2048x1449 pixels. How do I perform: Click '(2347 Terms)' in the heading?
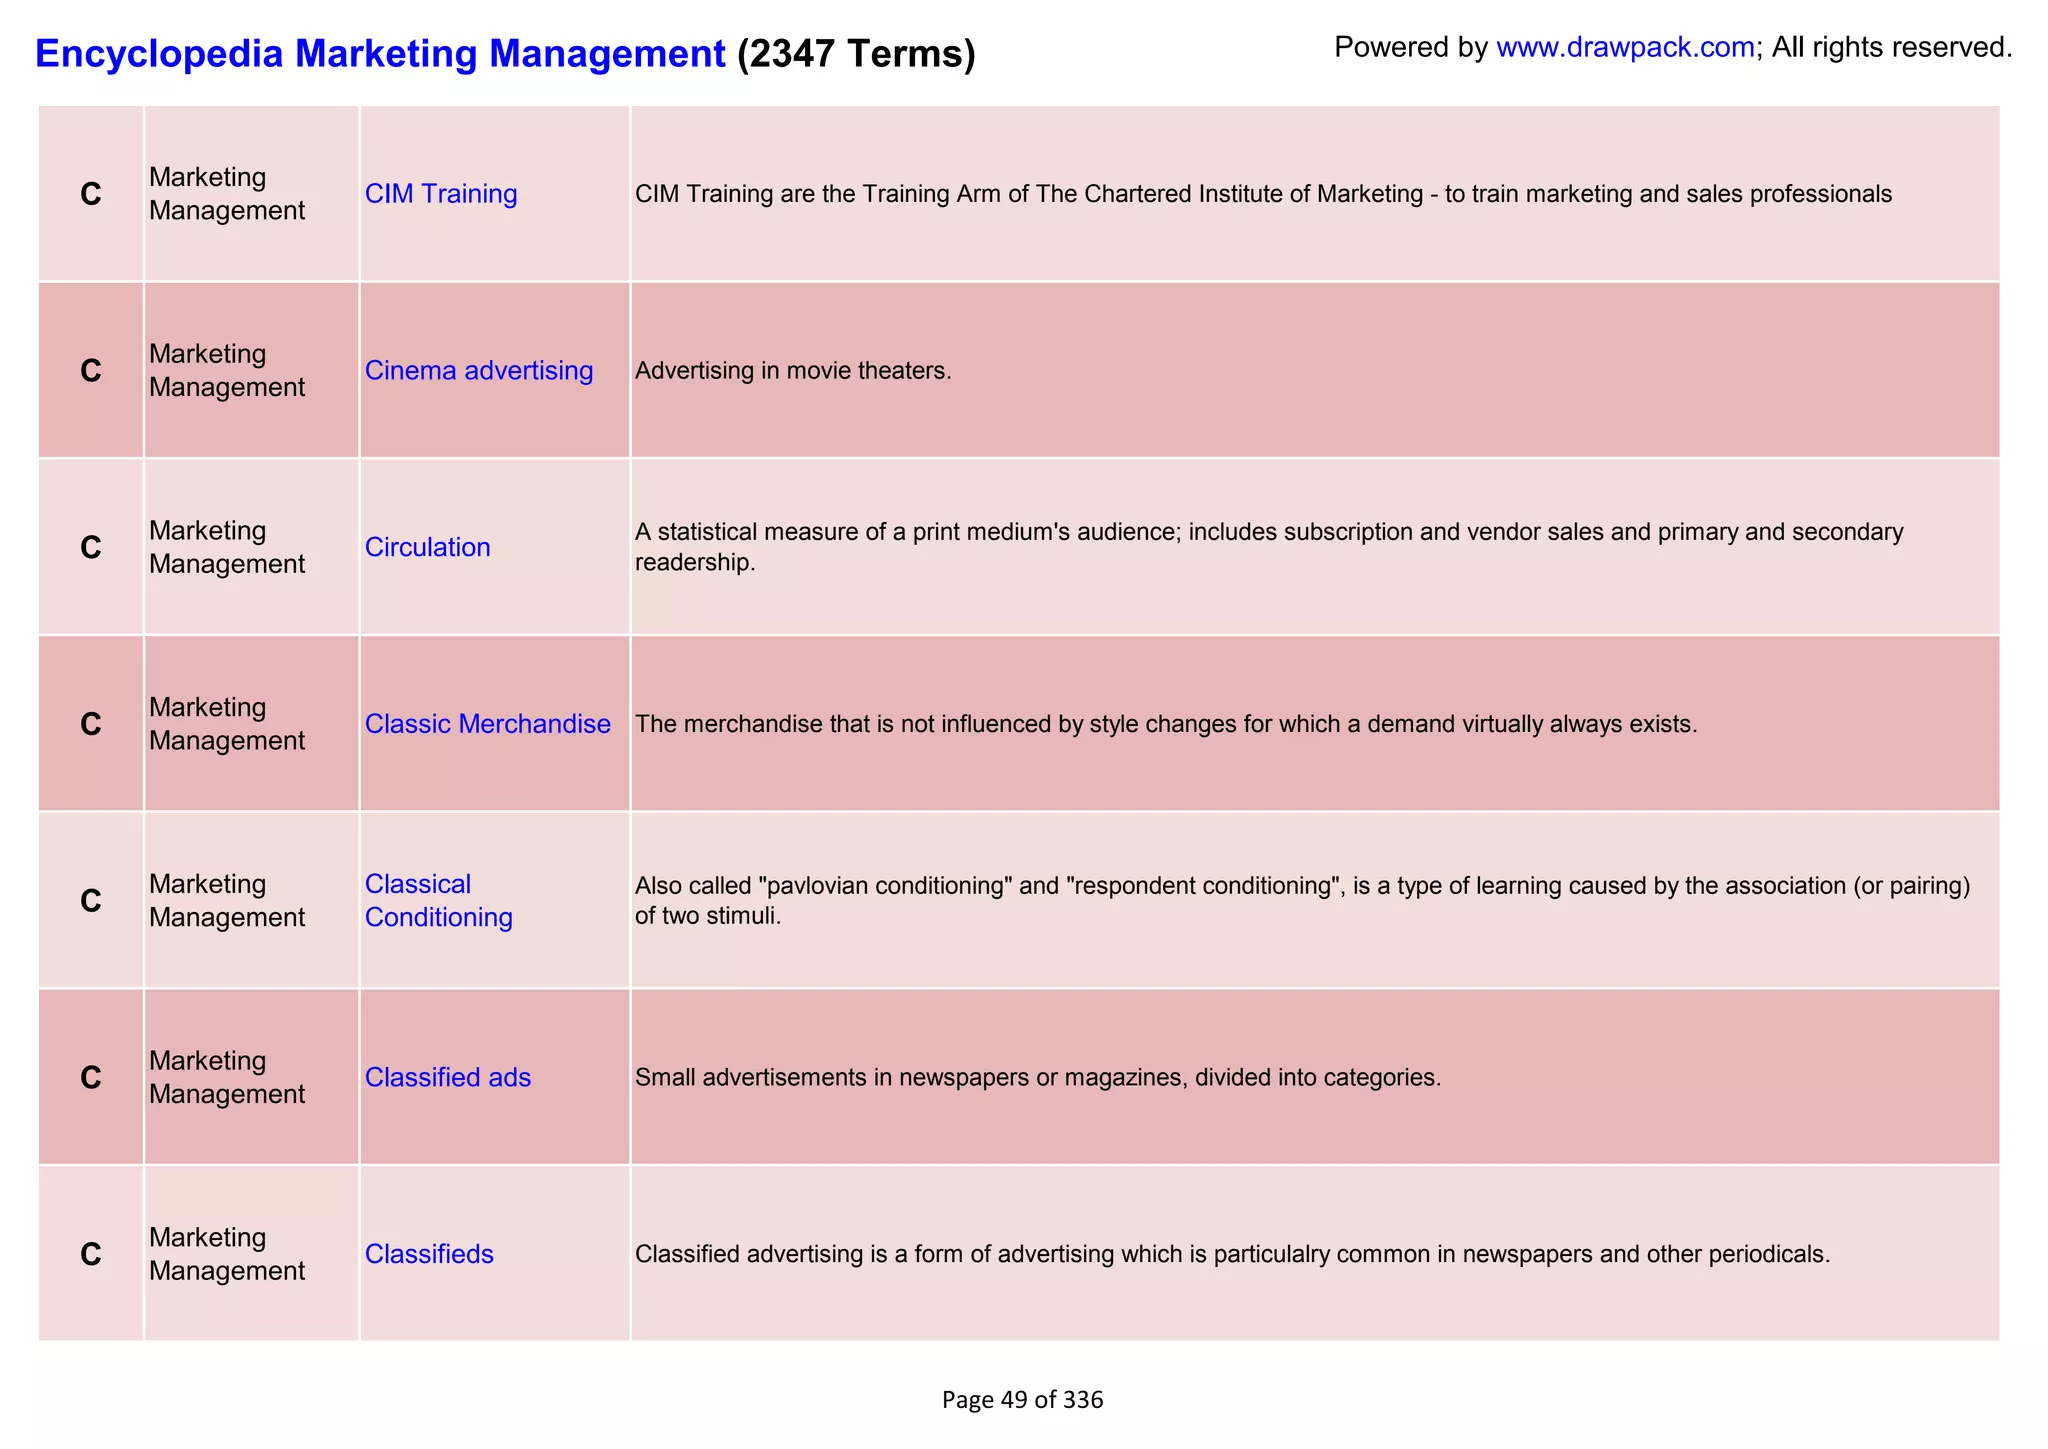pyautogui.click(x=856, y=53)
